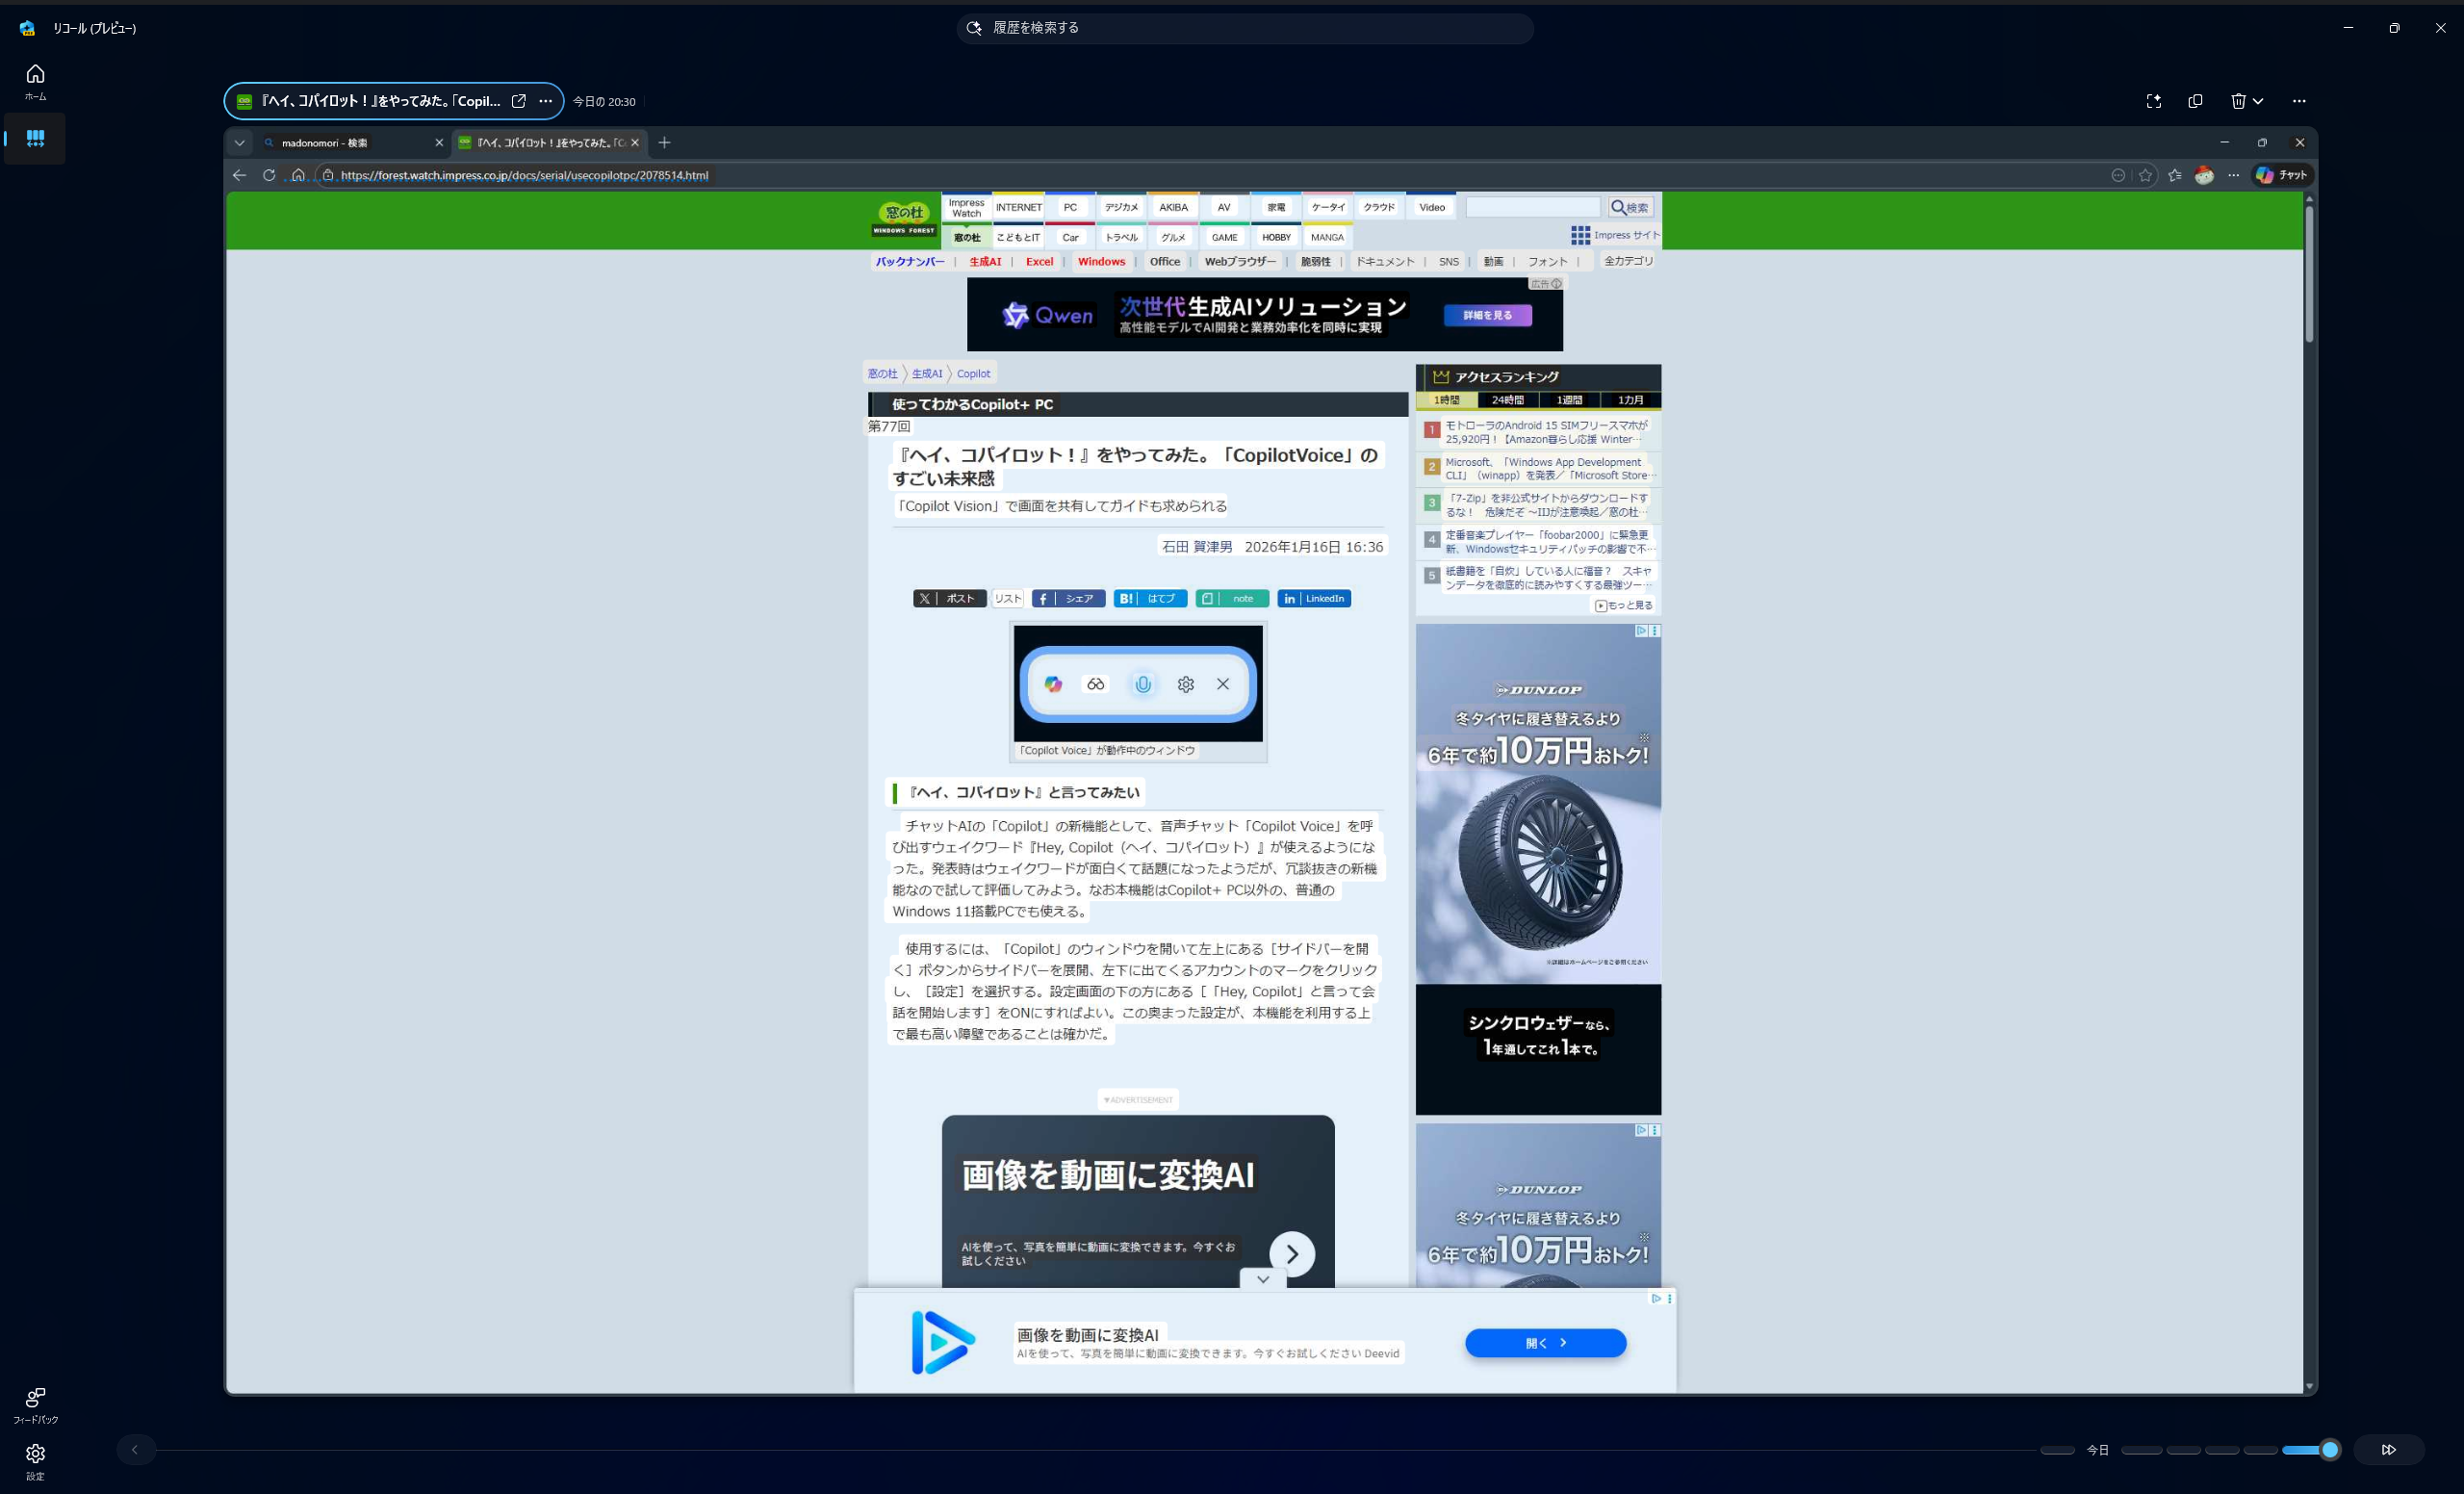Screen dimensions: 2464x1494
Task: Open more options next to the snapshot title
Action: (546, 101)
